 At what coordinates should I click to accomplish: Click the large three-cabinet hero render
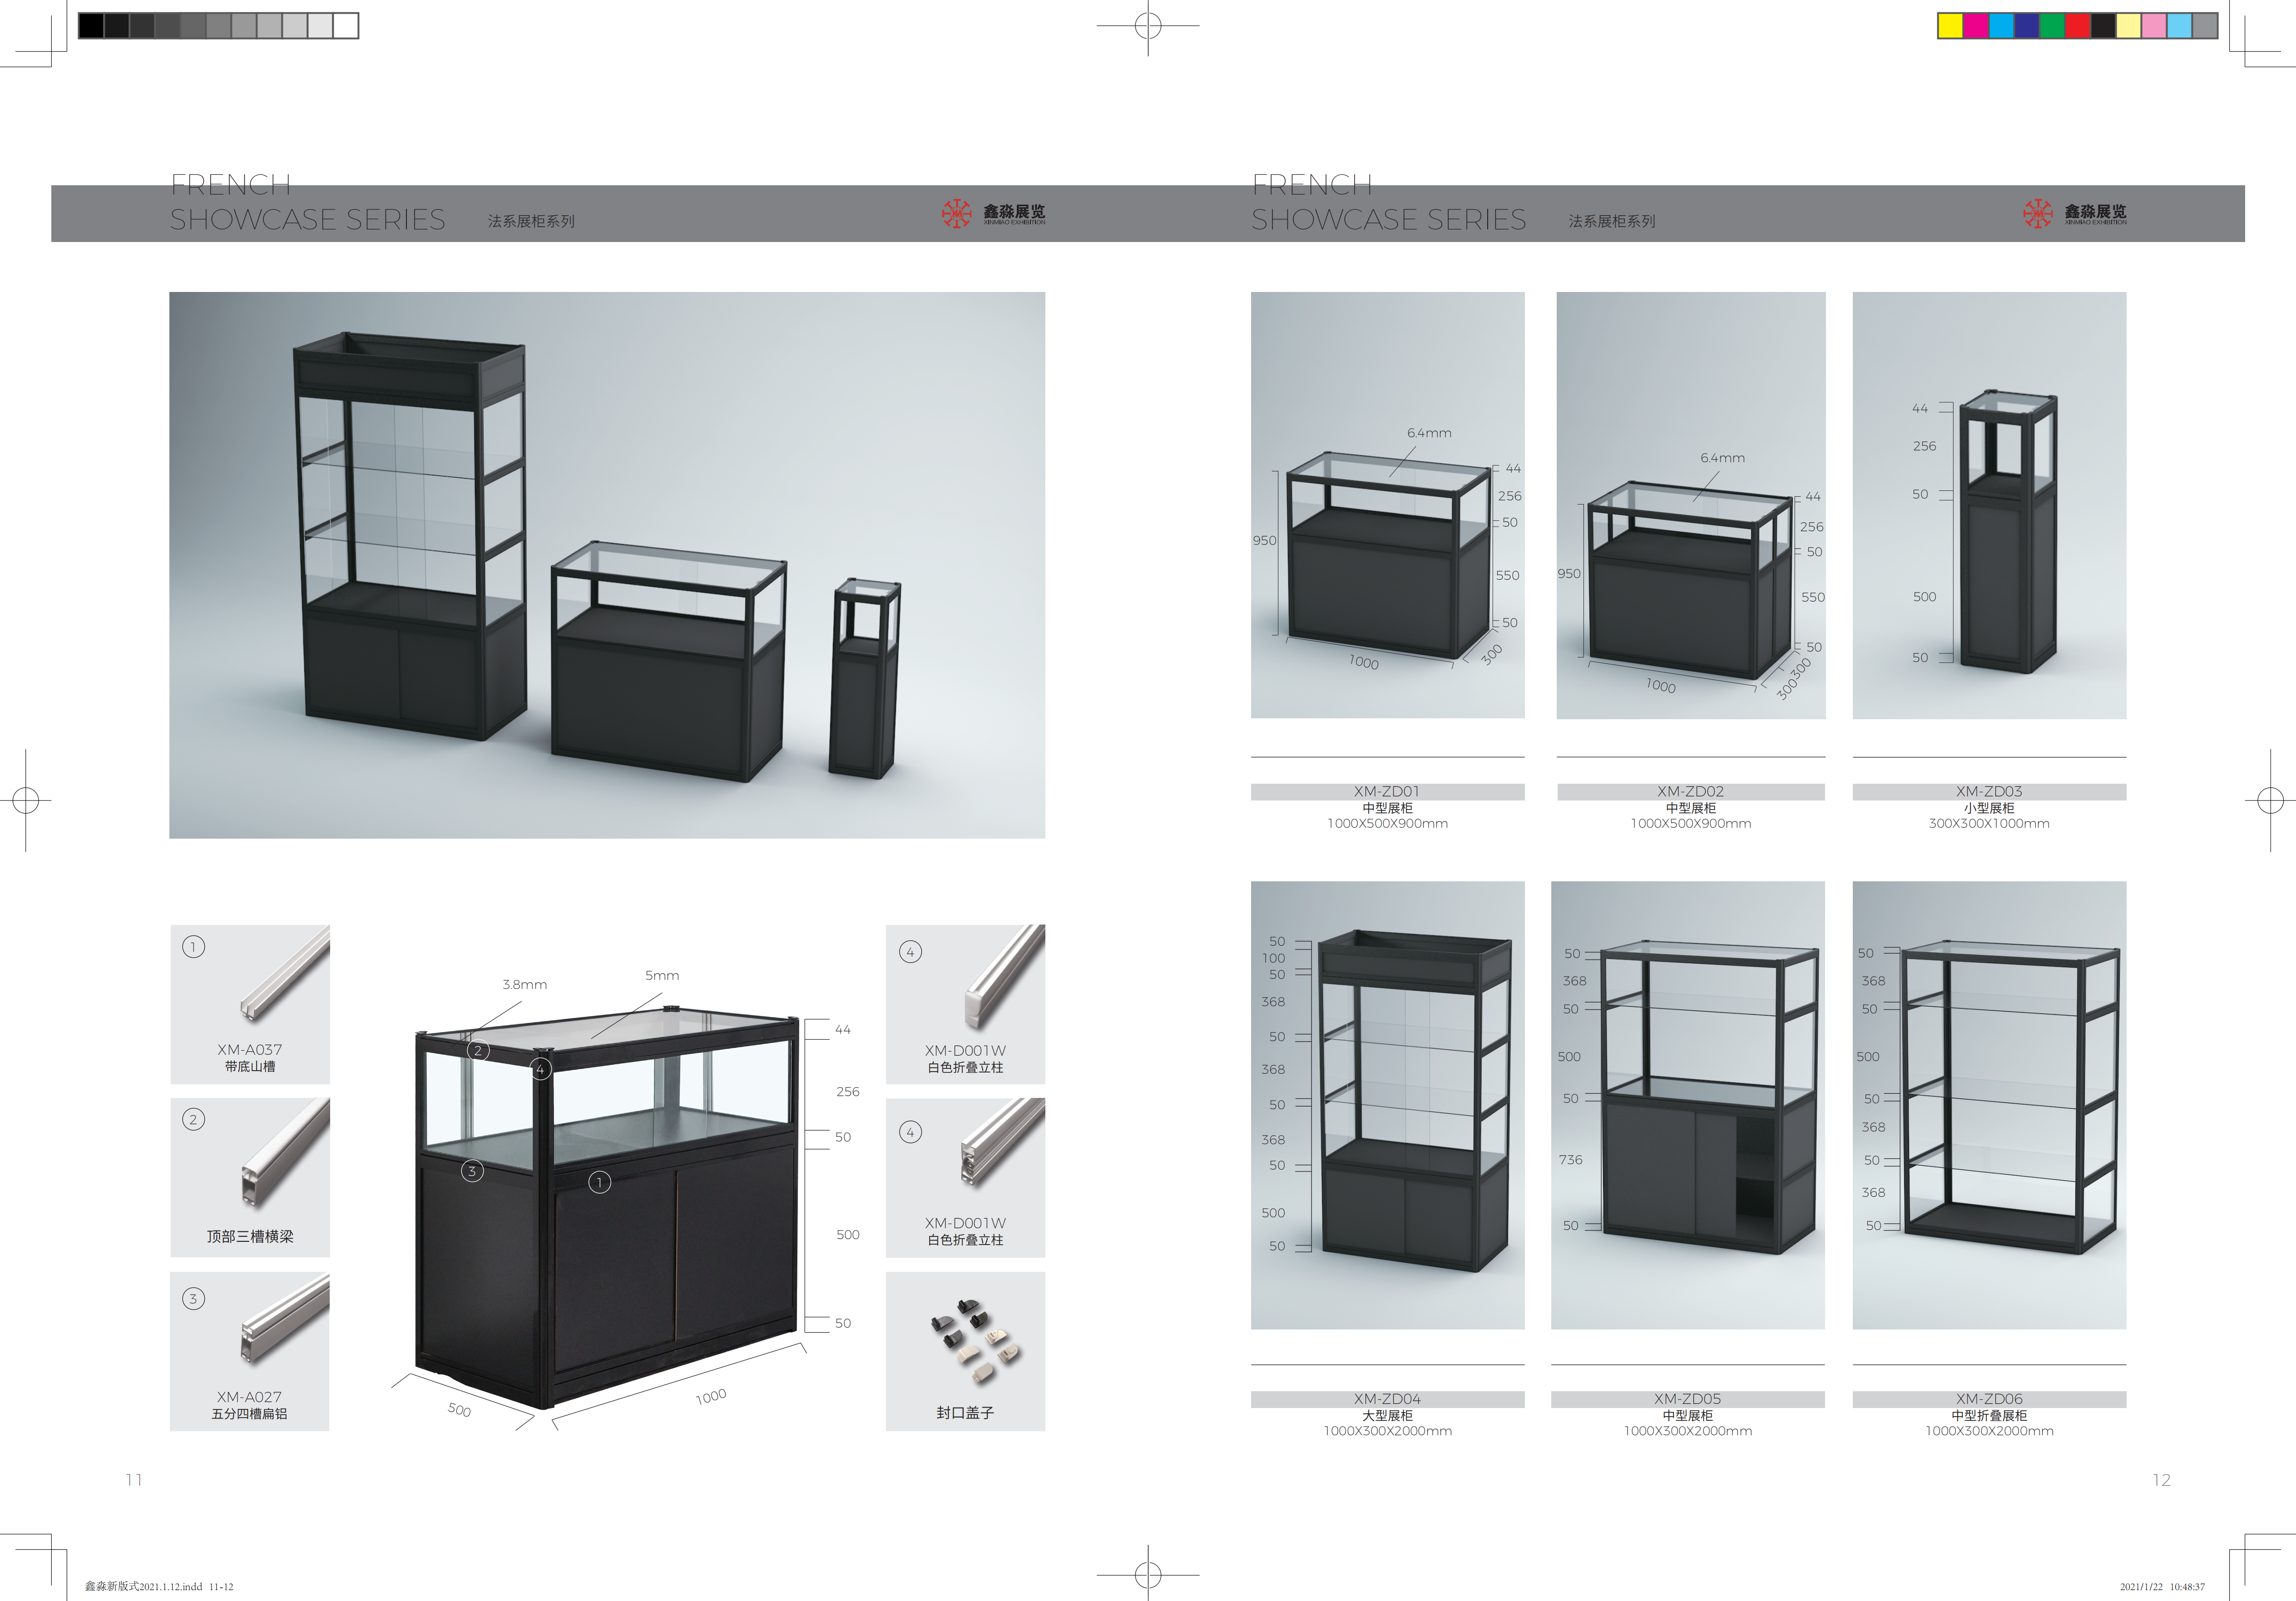(x=607, y=565)
